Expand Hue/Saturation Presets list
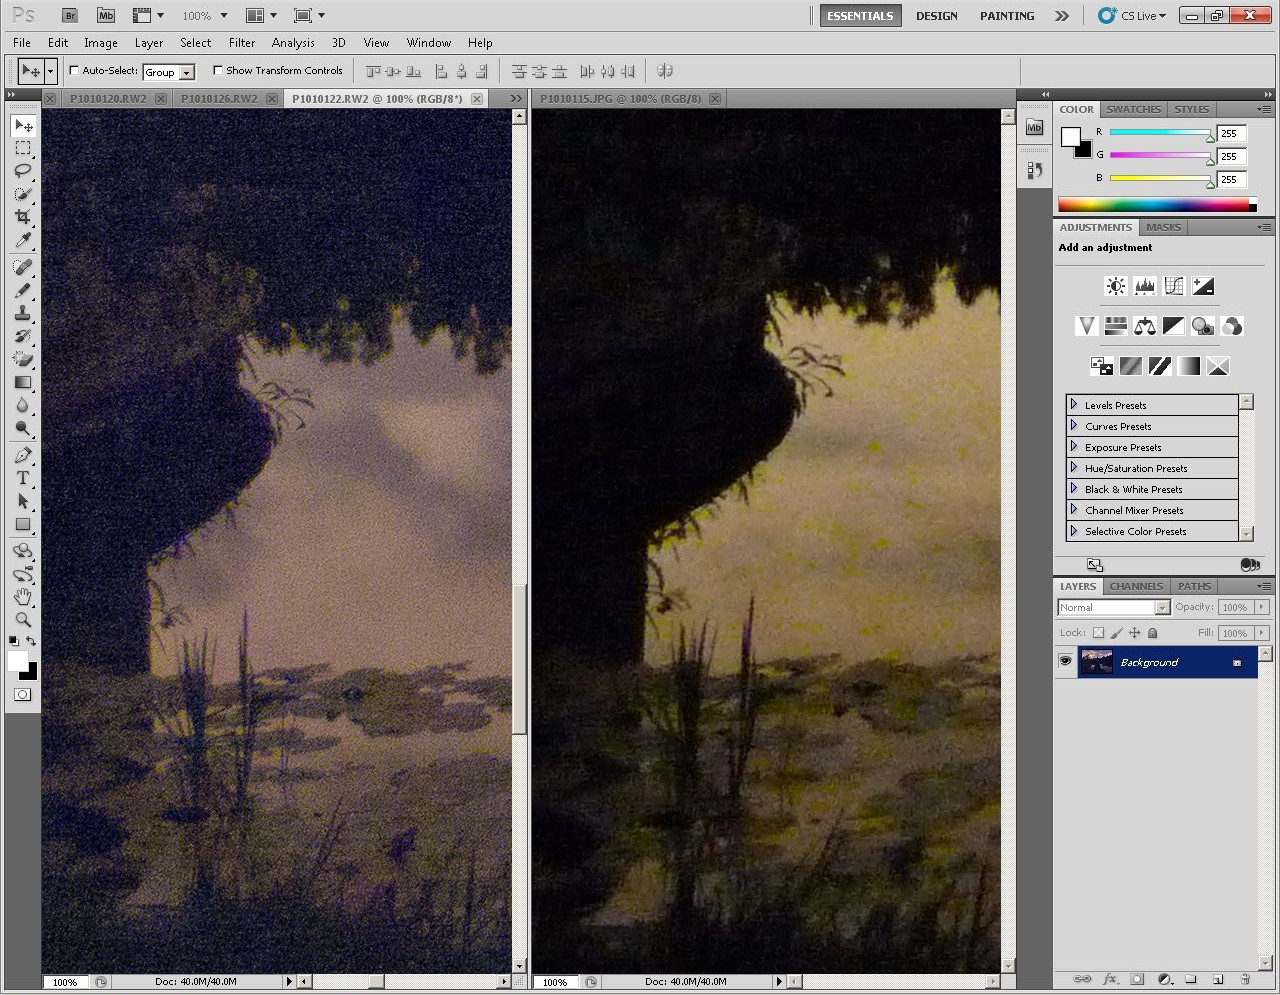Screen dimensions: 1280x995 point(1074,468)
